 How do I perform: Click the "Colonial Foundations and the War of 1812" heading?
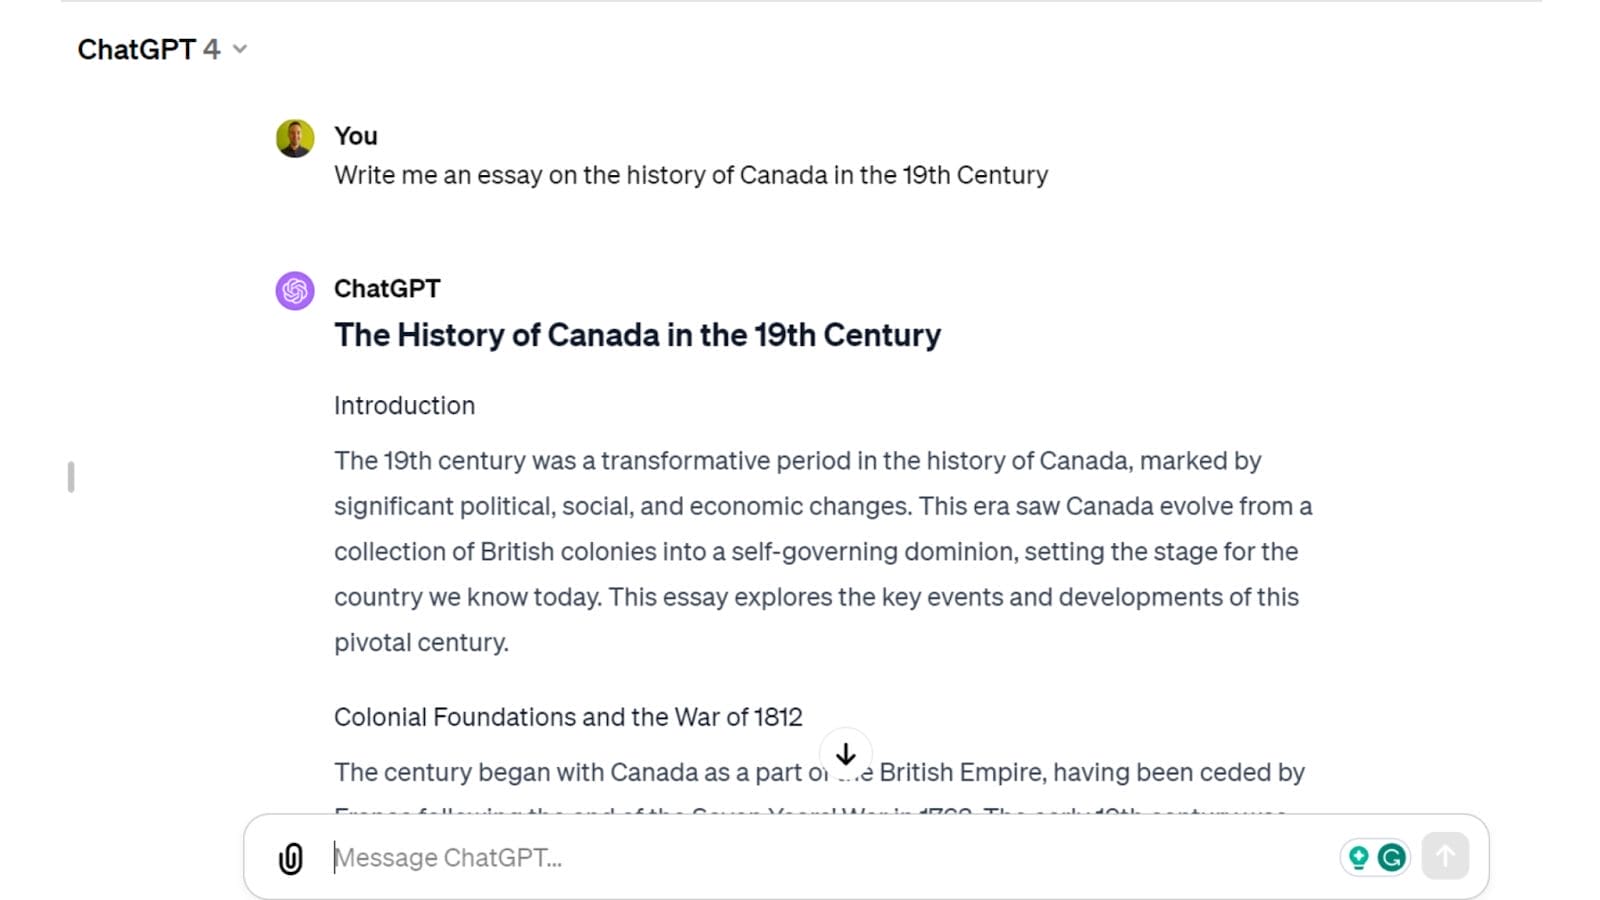pos(568,717)
